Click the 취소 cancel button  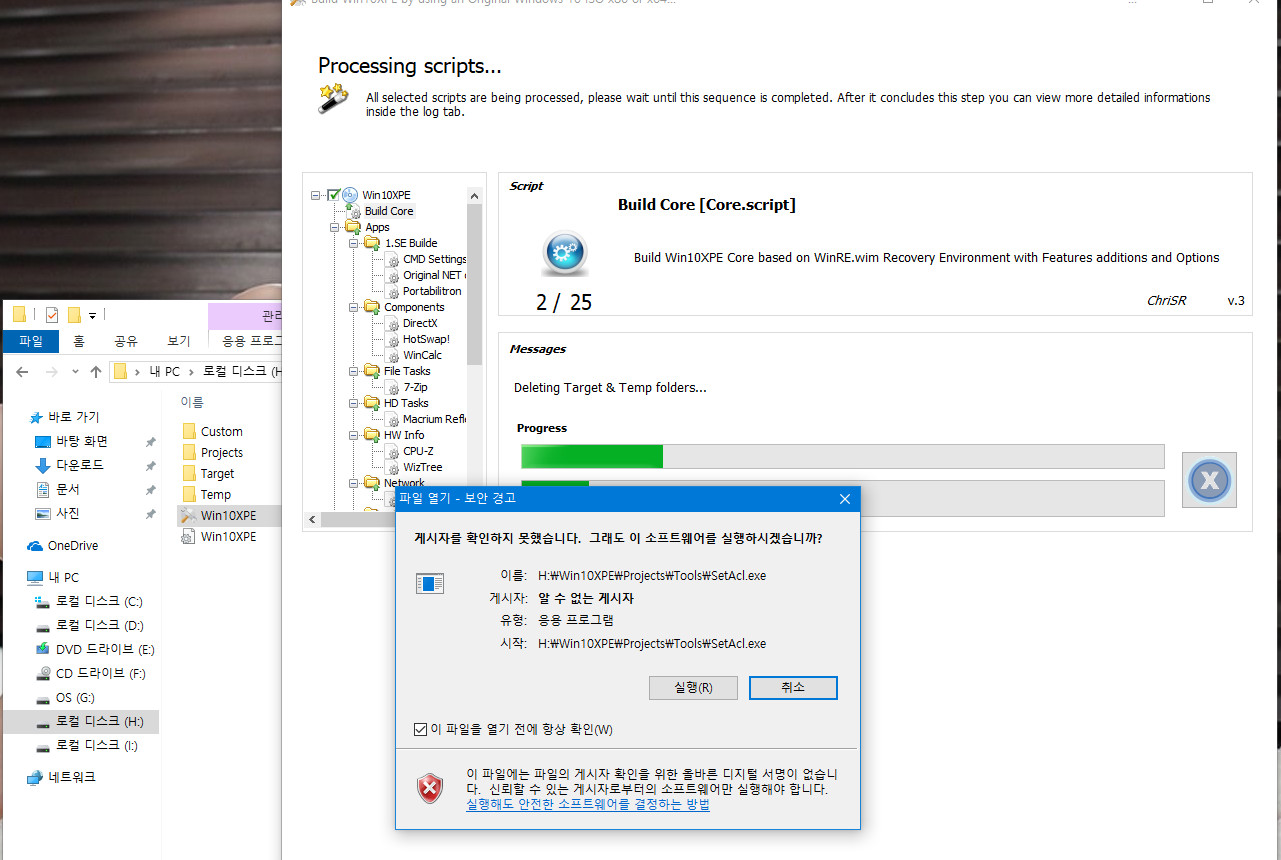click(793, 688)
